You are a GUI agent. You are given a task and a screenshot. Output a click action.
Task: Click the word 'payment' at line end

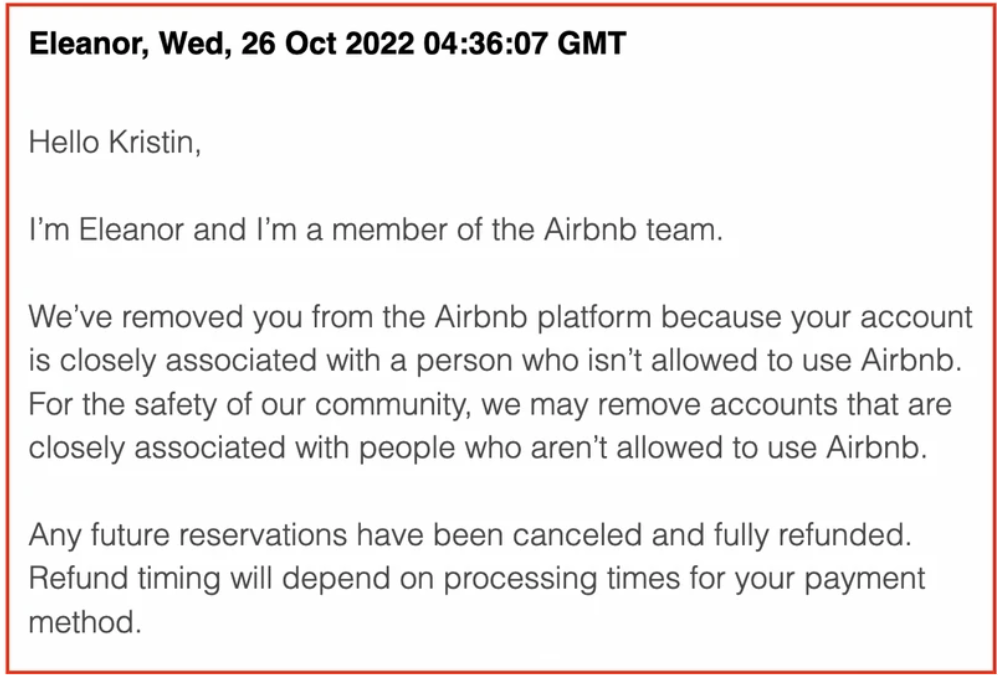tap(864, 578)
